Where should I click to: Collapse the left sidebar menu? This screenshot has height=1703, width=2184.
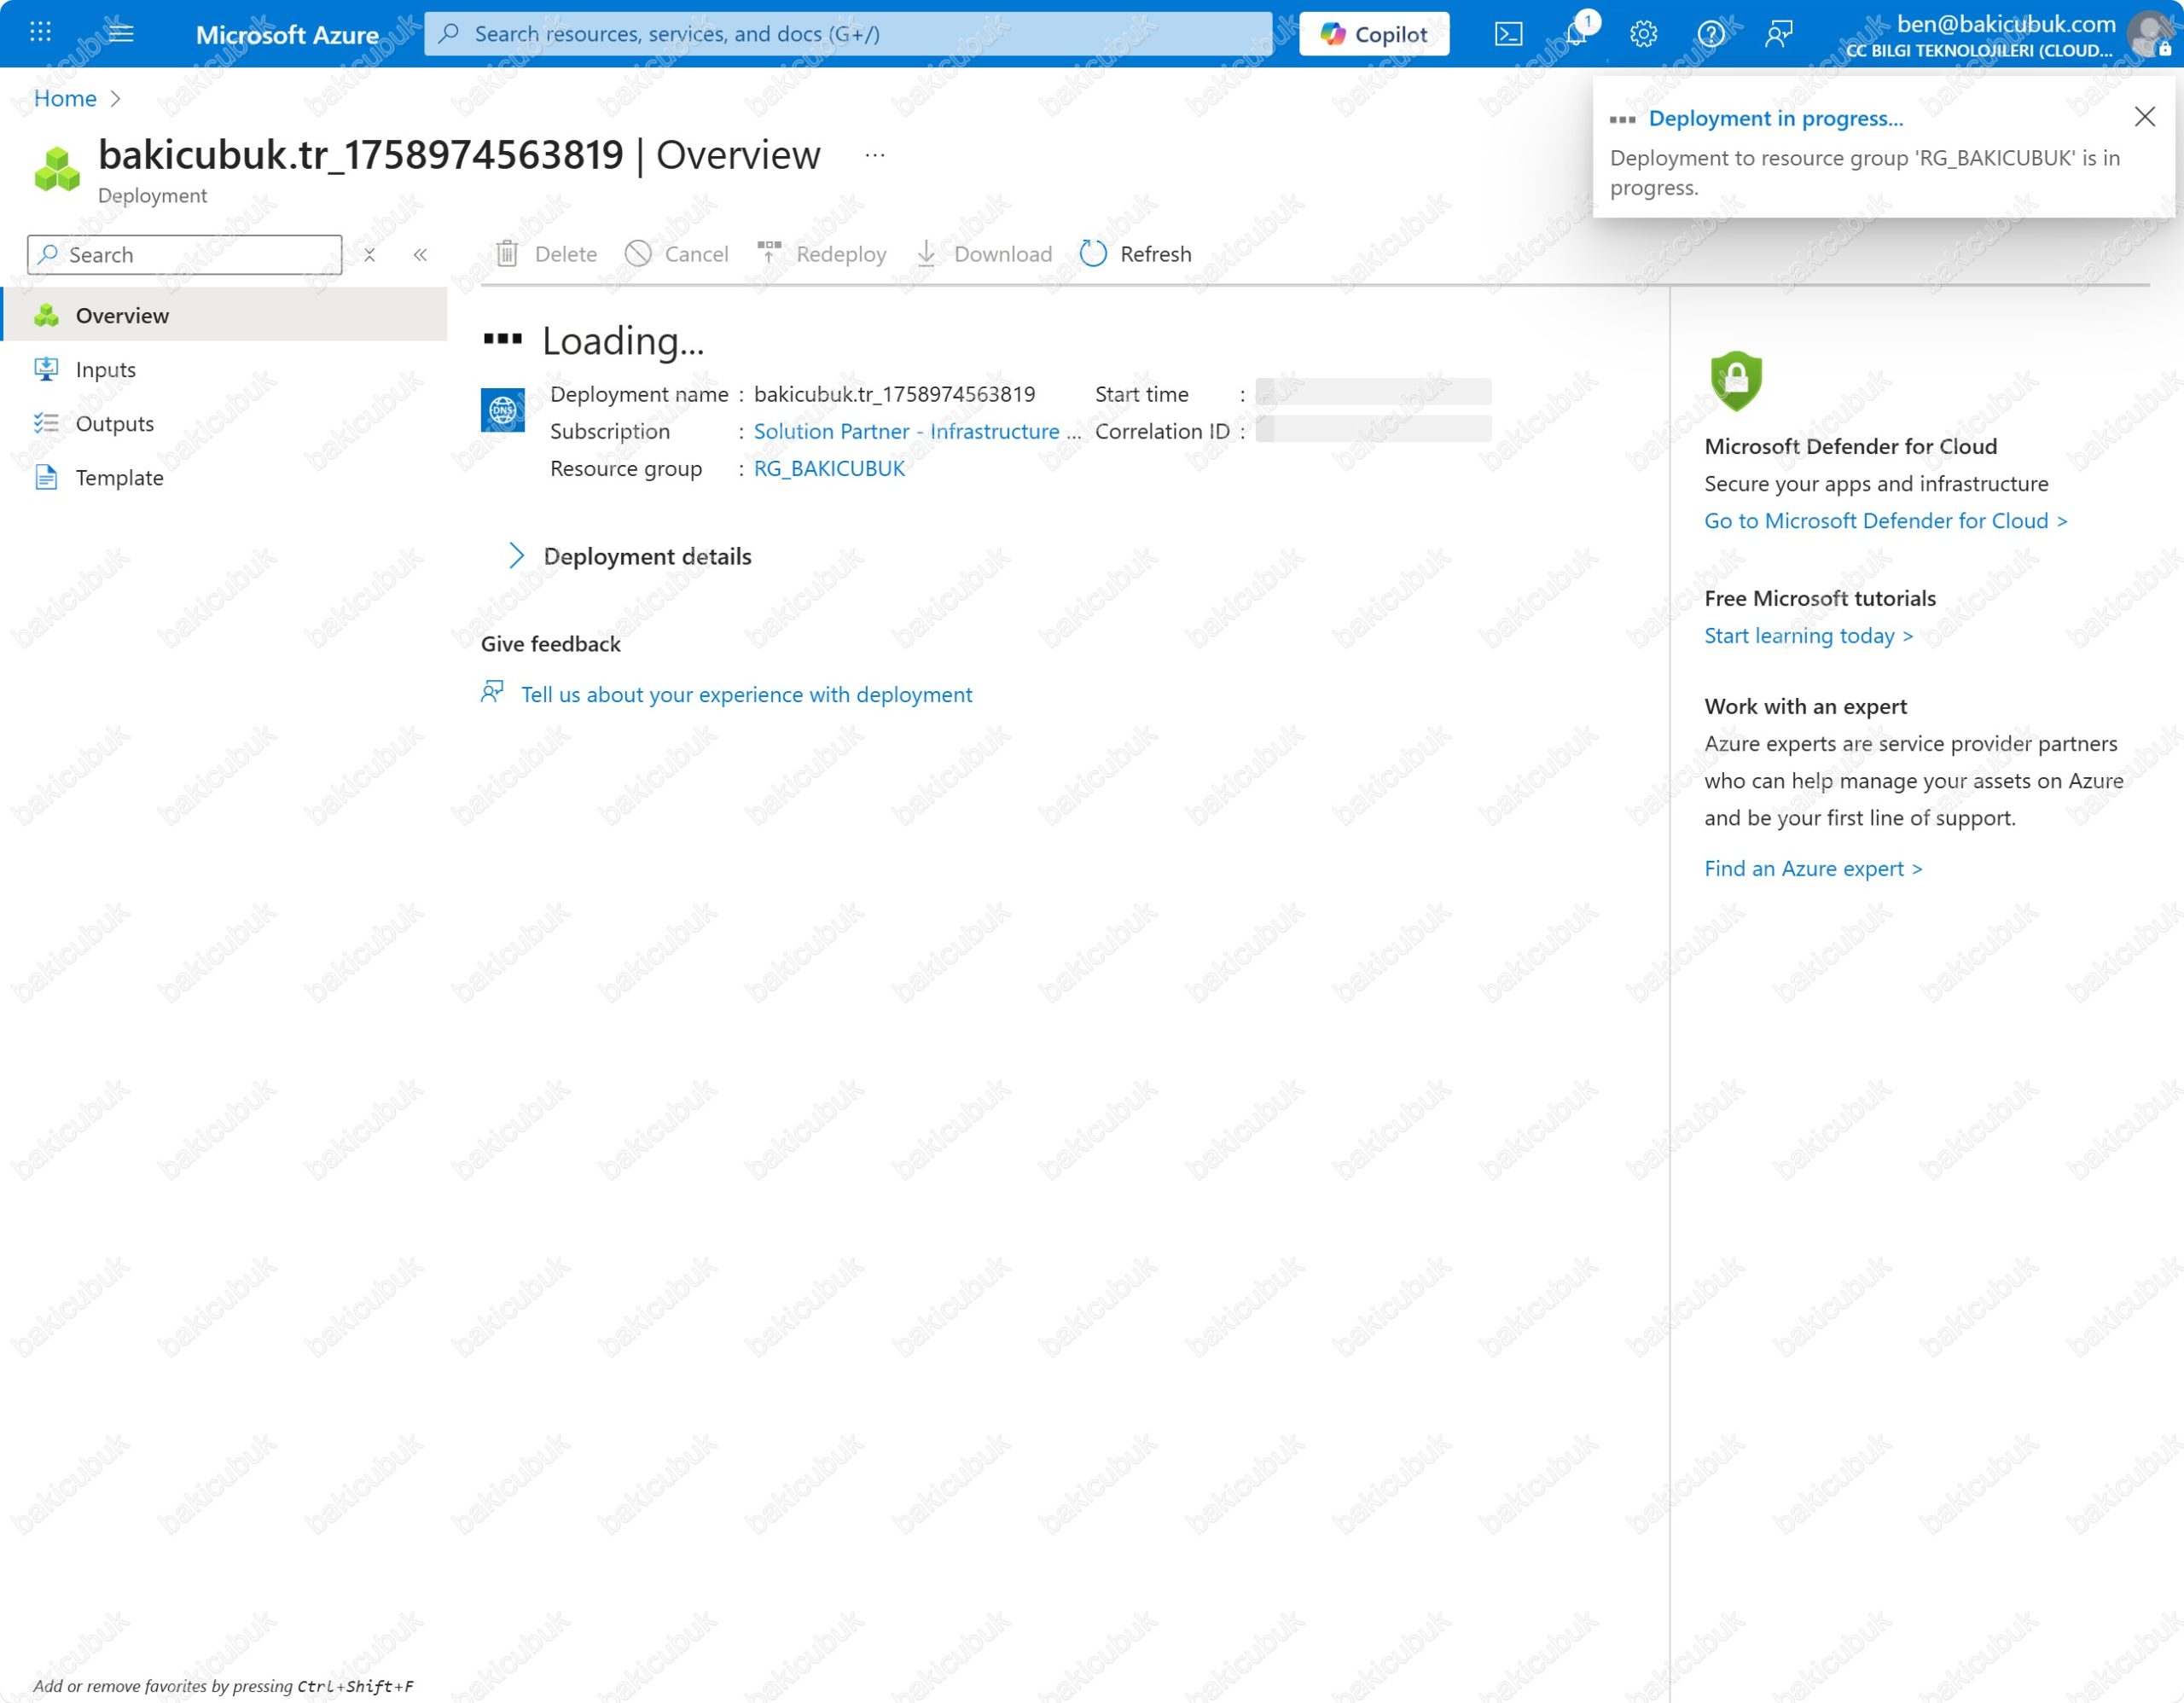[x=420, y=255]
